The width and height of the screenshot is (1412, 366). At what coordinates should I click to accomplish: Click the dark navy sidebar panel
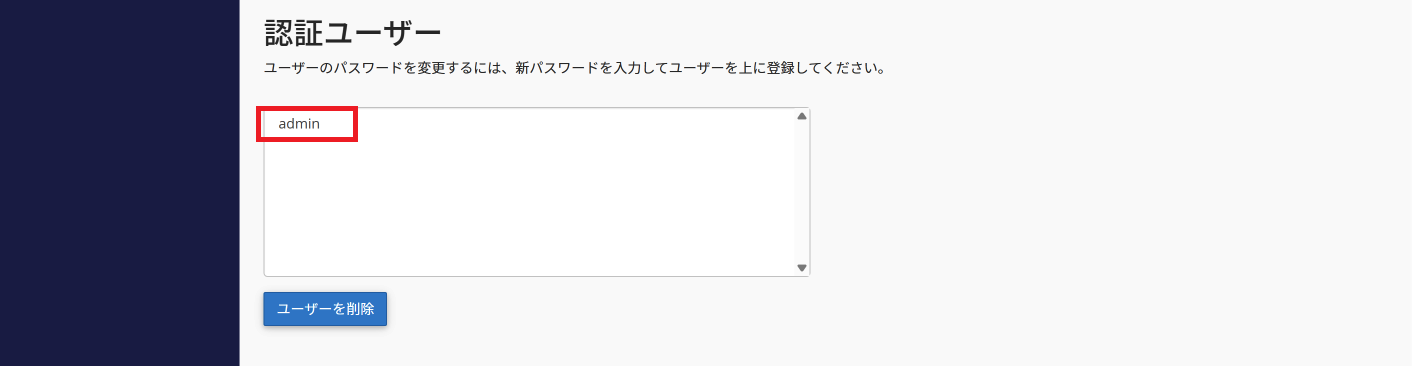pos(120,183)
